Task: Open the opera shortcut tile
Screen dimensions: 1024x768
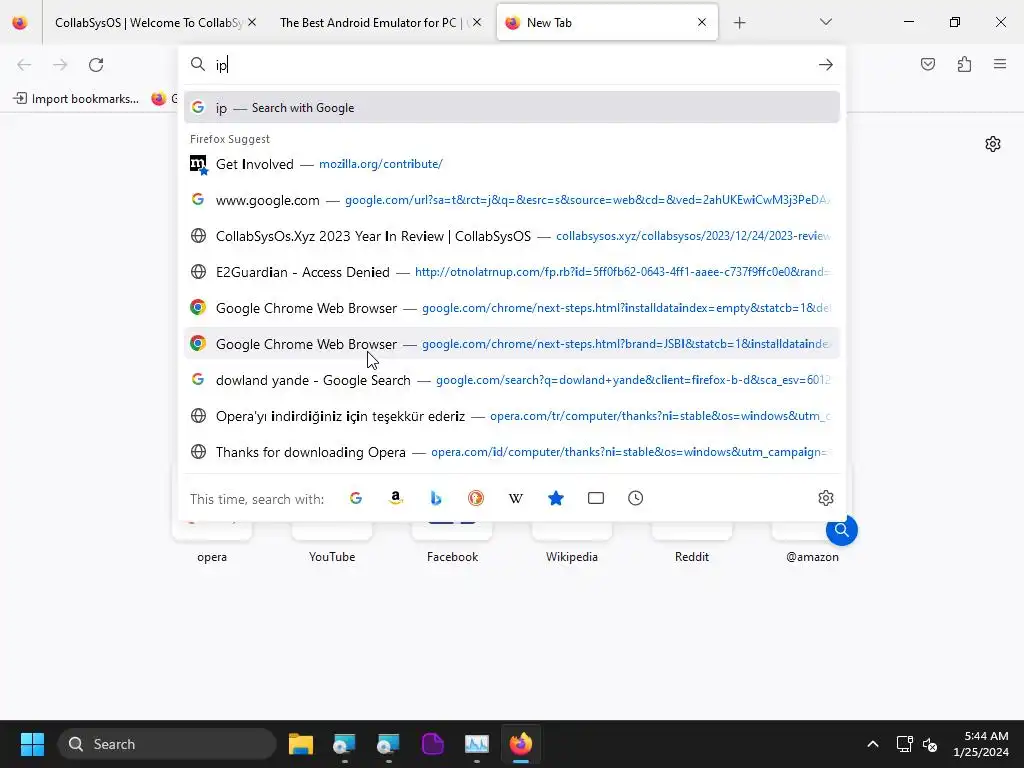Action: click(212, 541)
